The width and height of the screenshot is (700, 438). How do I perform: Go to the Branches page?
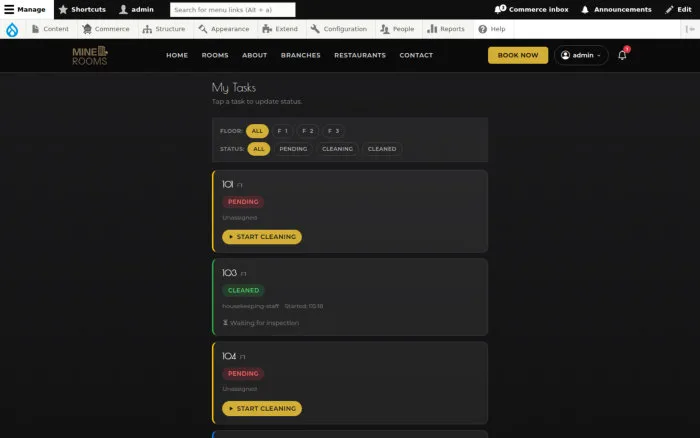point(300,55)
